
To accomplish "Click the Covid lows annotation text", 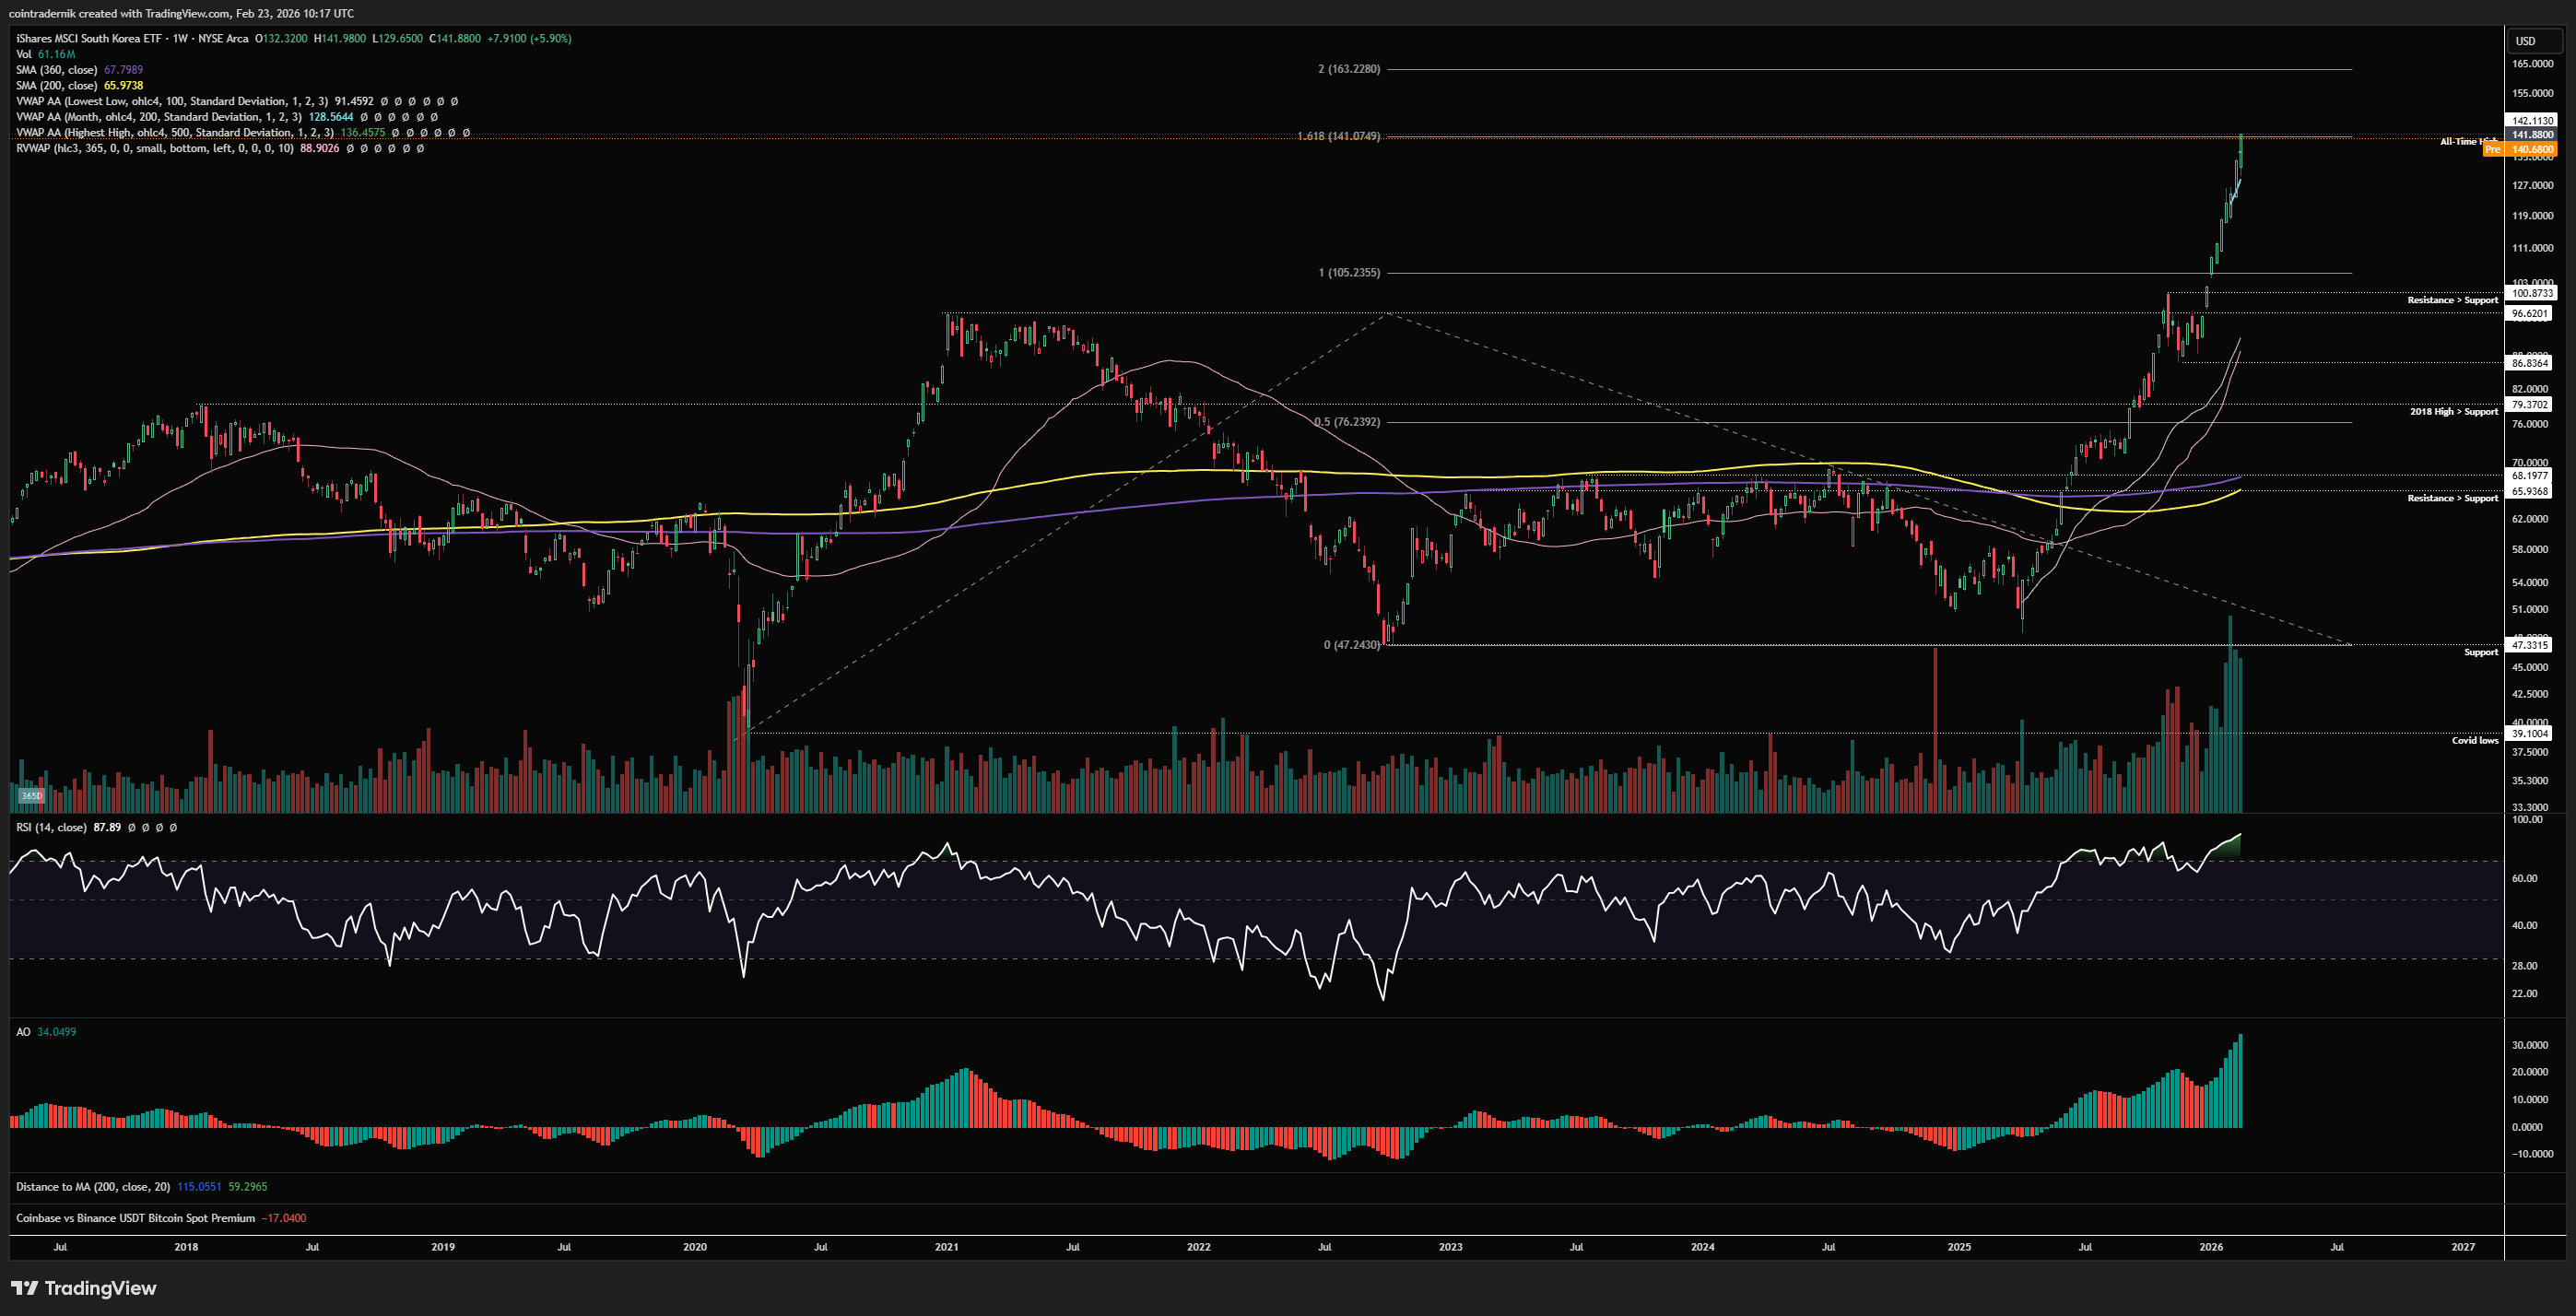I will (2474, 740).
